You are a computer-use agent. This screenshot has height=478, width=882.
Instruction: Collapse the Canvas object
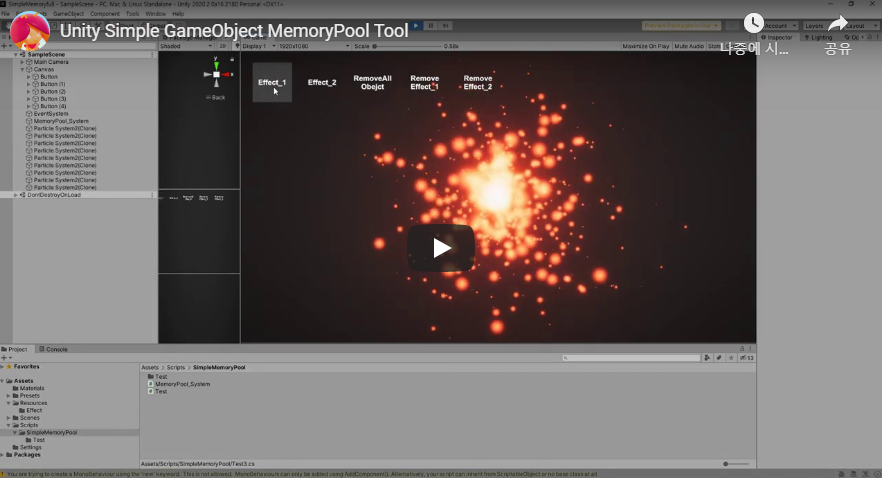(22, 69)
